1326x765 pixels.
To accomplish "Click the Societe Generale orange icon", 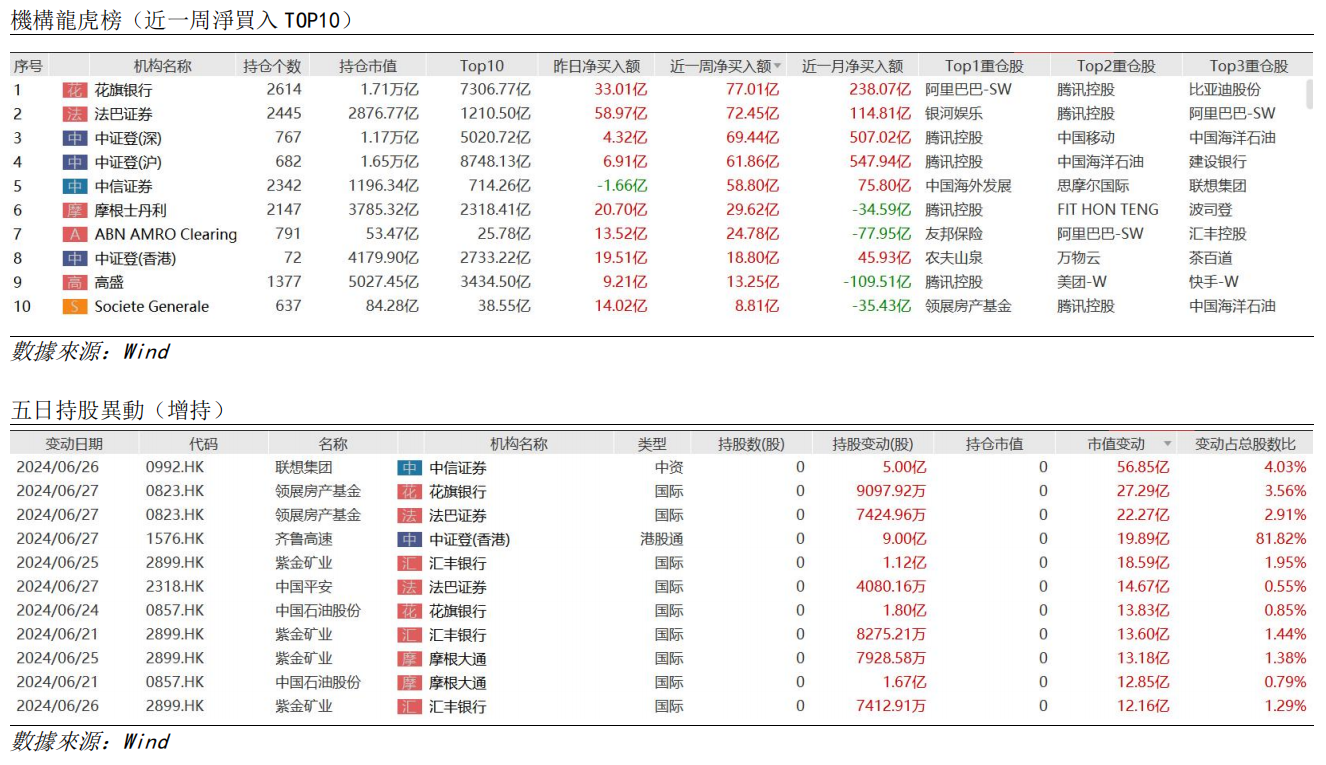I will click(x=74, y=306).
